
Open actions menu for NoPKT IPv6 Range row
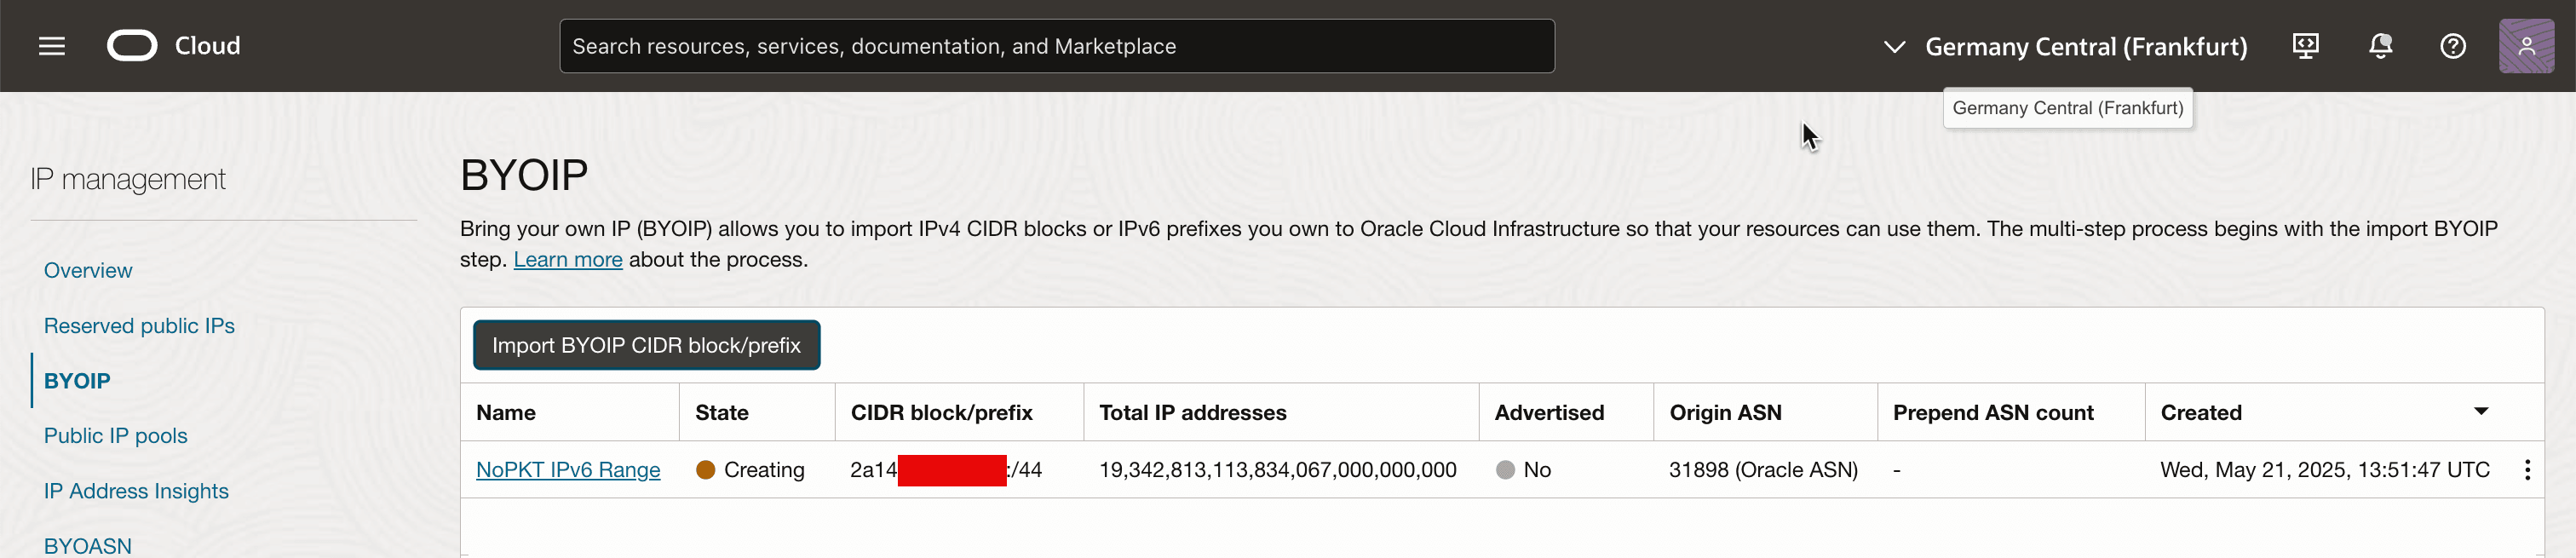coord(2527,470)
